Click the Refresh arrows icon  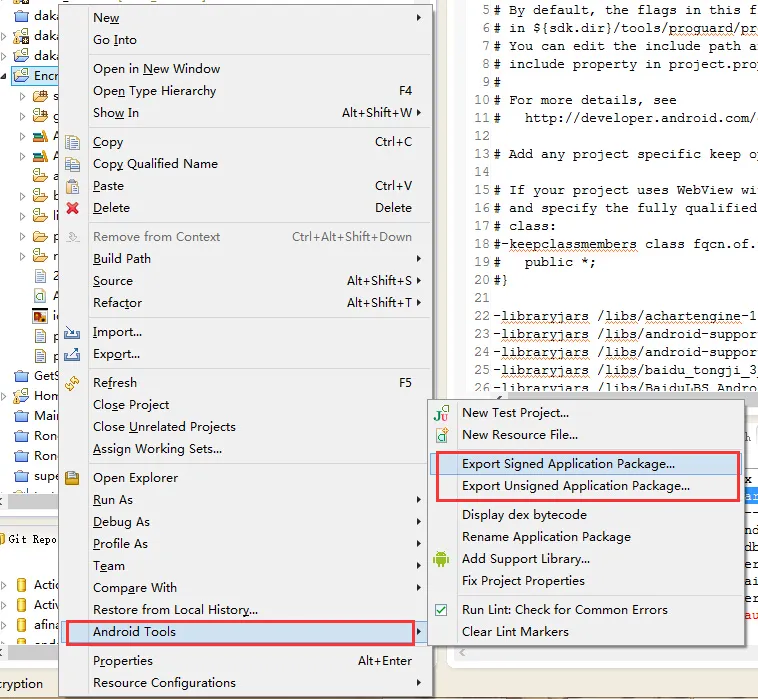72,383
